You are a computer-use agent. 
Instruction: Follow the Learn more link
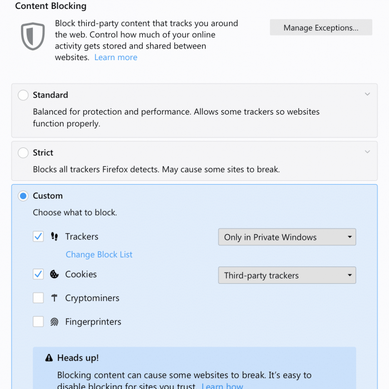click(116, 57)
